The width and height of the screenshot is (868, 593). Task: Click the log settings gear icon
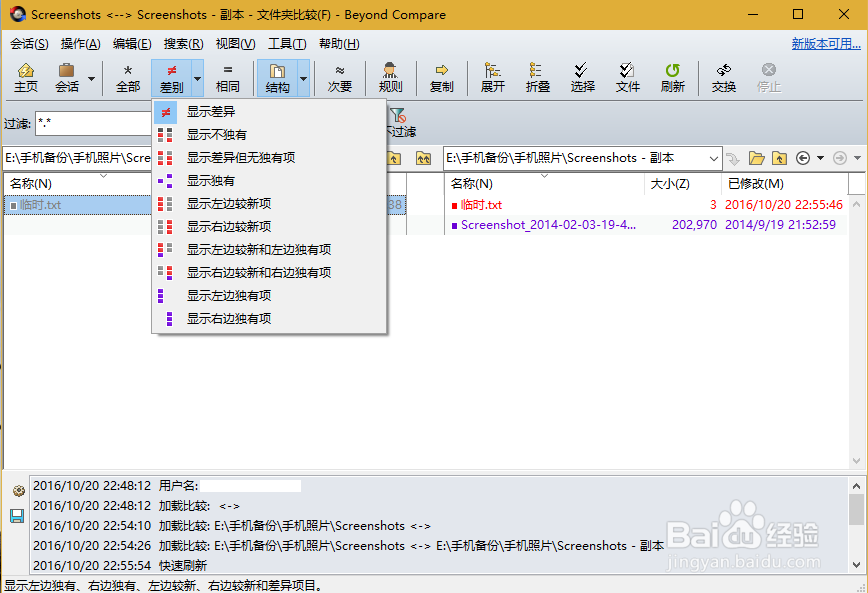18,491
